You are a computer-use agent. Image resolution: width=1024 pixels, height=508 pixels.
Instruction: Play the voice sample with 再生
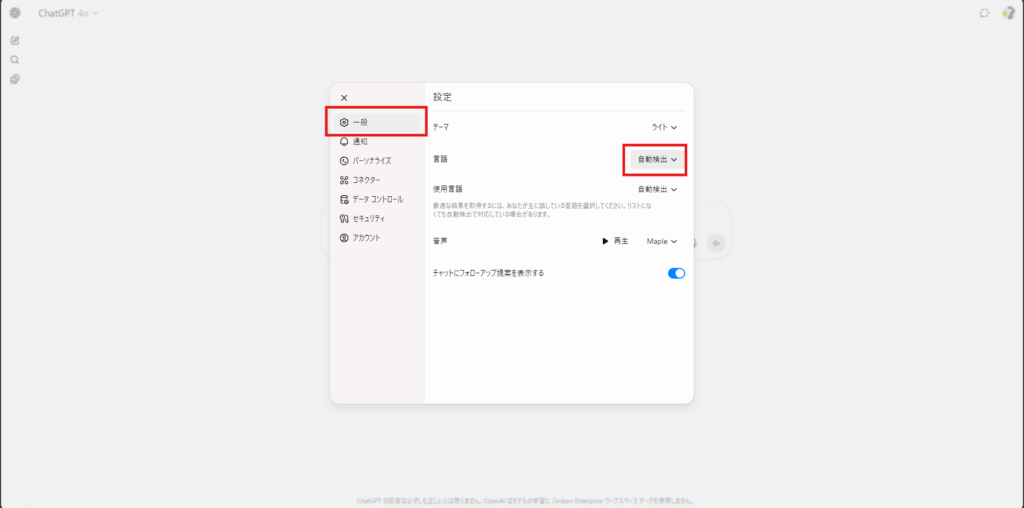[615, 241]
